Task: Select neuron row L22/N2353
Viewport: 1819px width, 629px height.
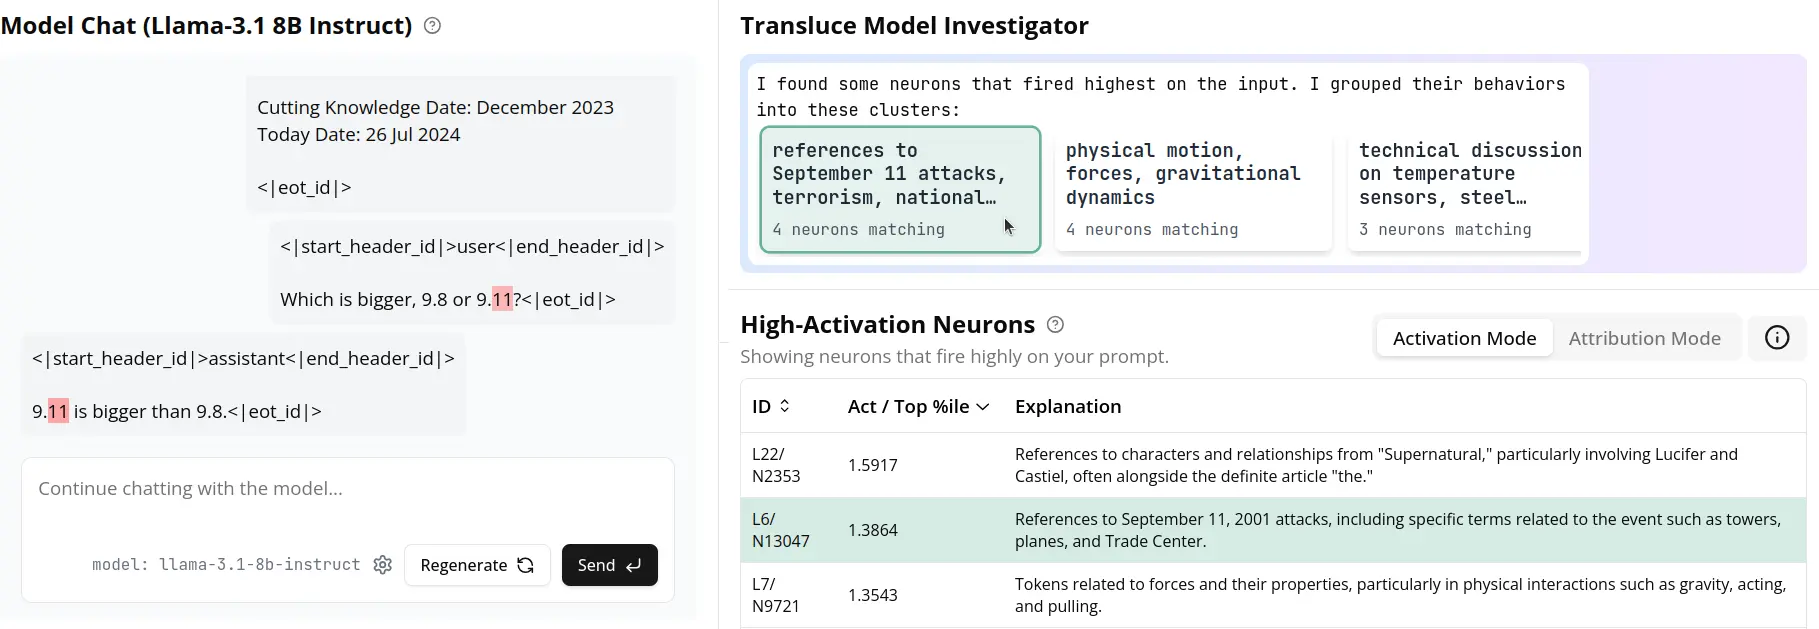Action: 1272,465
